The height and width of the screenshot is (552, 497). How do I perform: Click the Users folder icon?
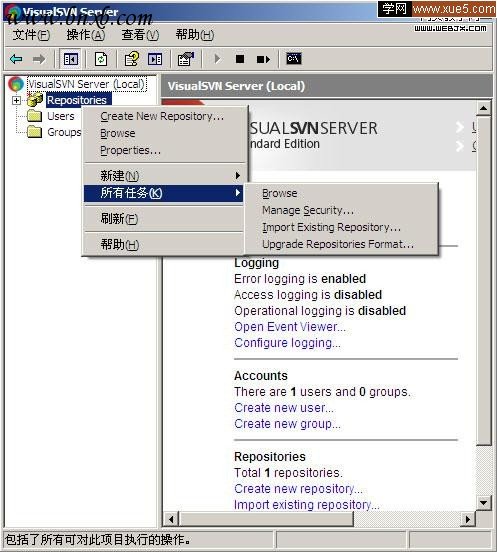(34, 116)
